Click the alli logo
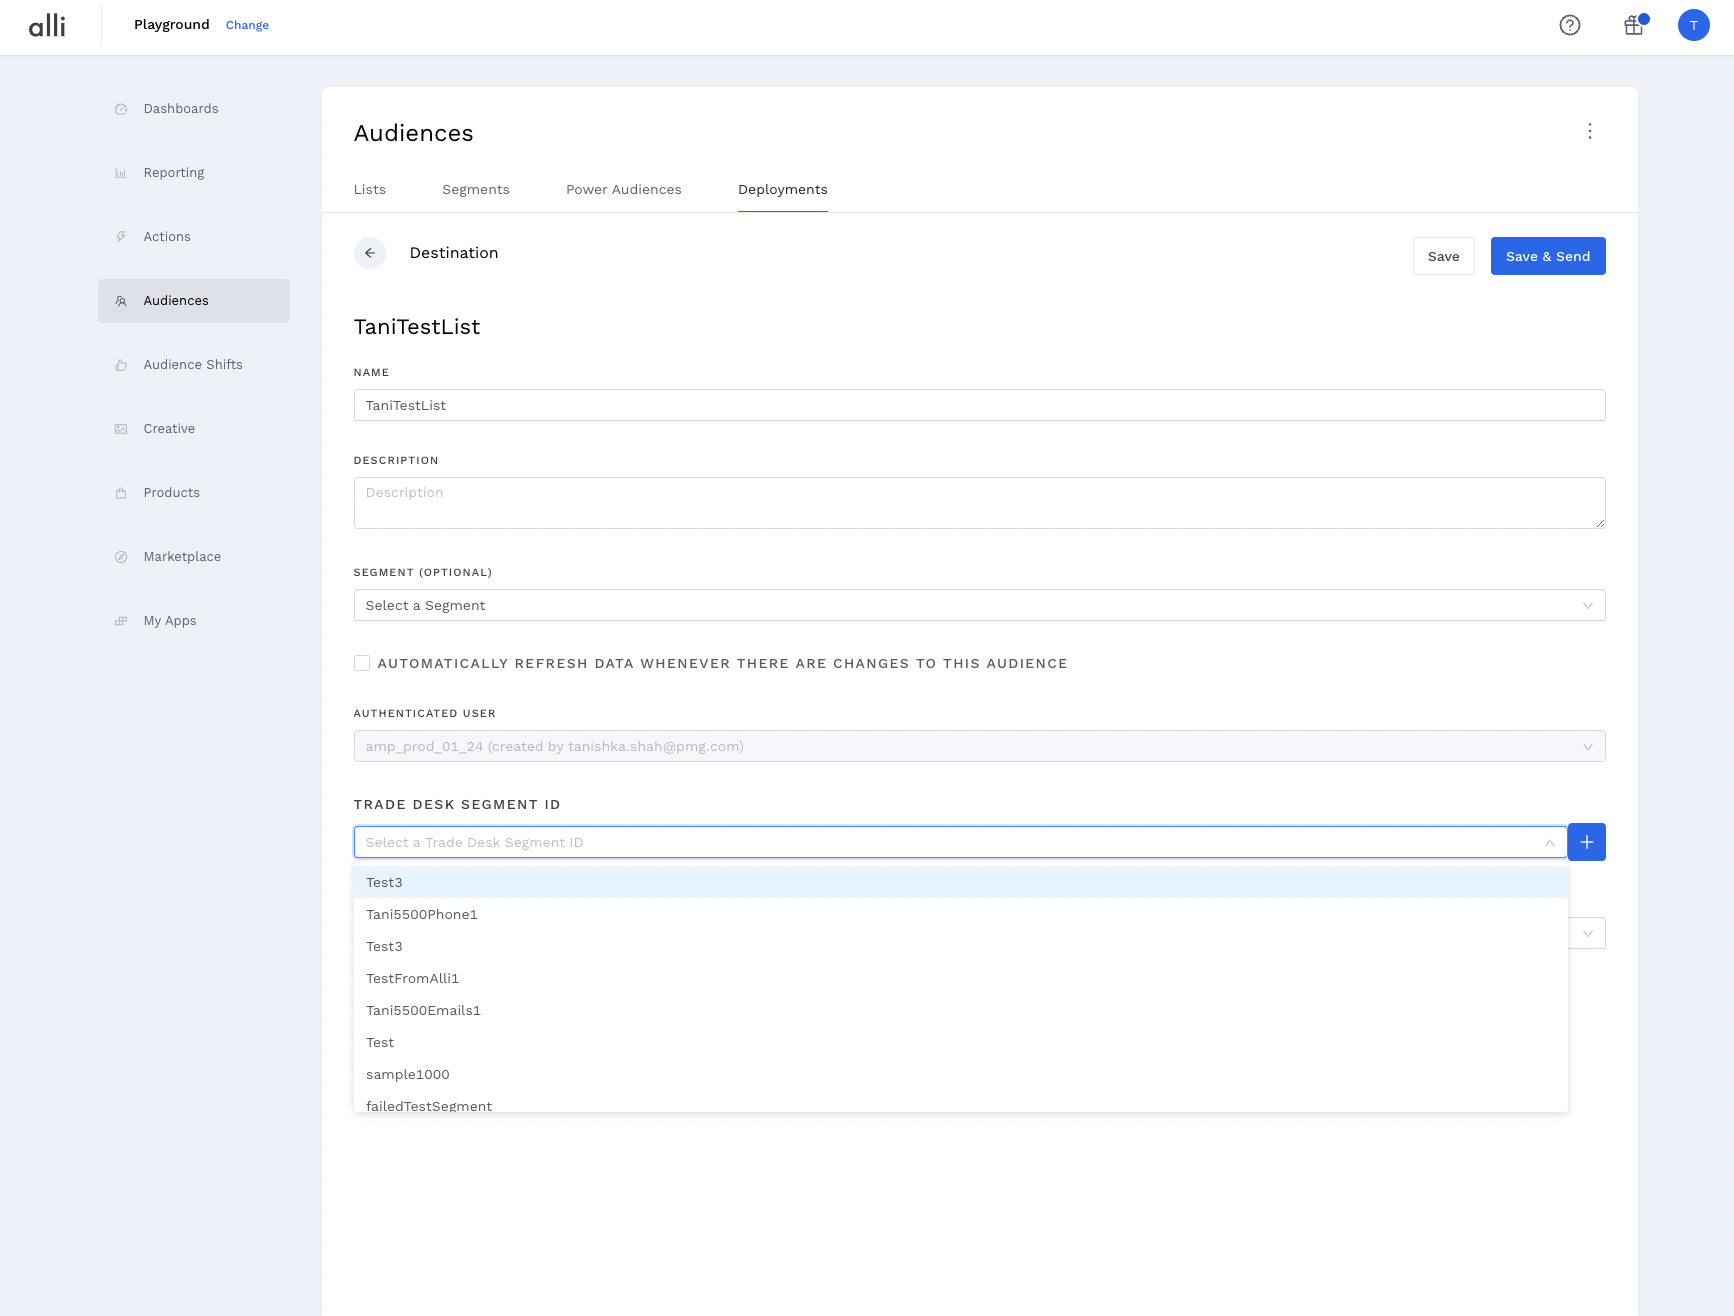 [47, 25]
